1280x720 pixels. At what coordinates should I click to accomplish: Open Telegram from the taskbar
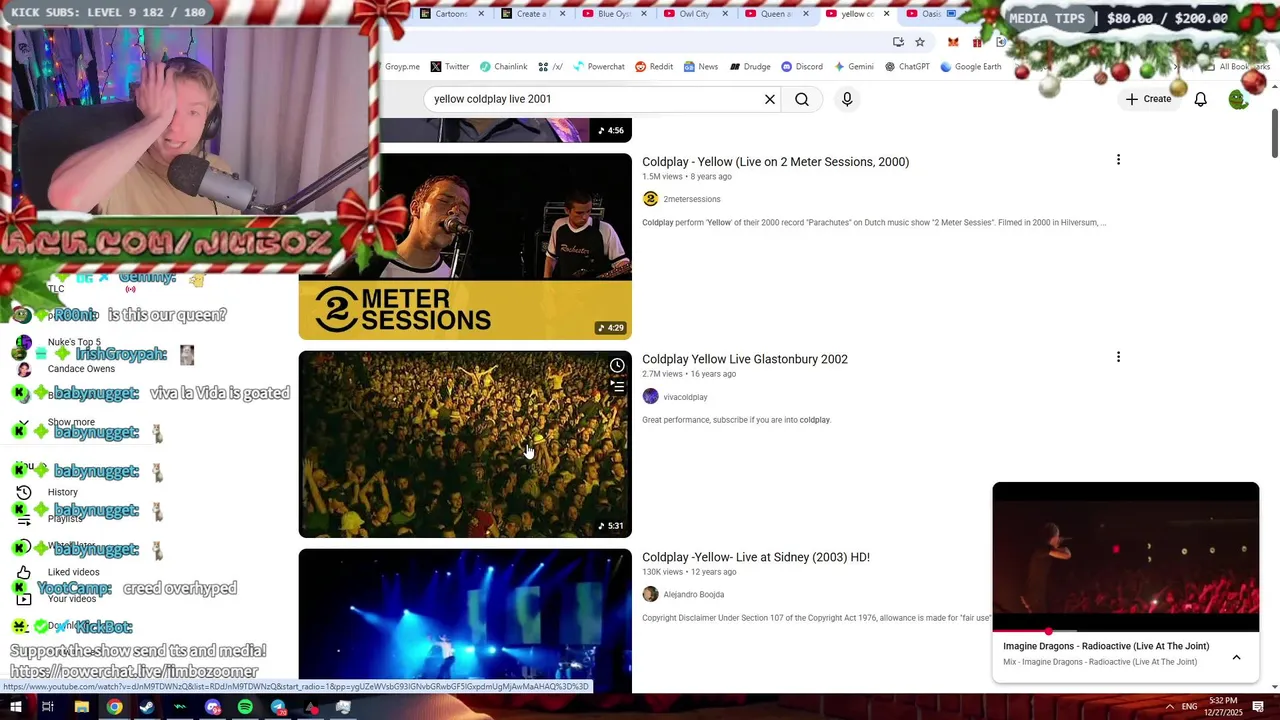pos(278,707)
